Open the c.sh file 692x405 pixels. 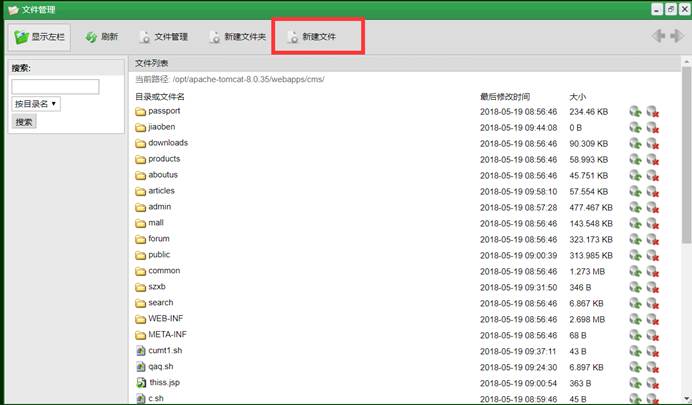[156, 398]
